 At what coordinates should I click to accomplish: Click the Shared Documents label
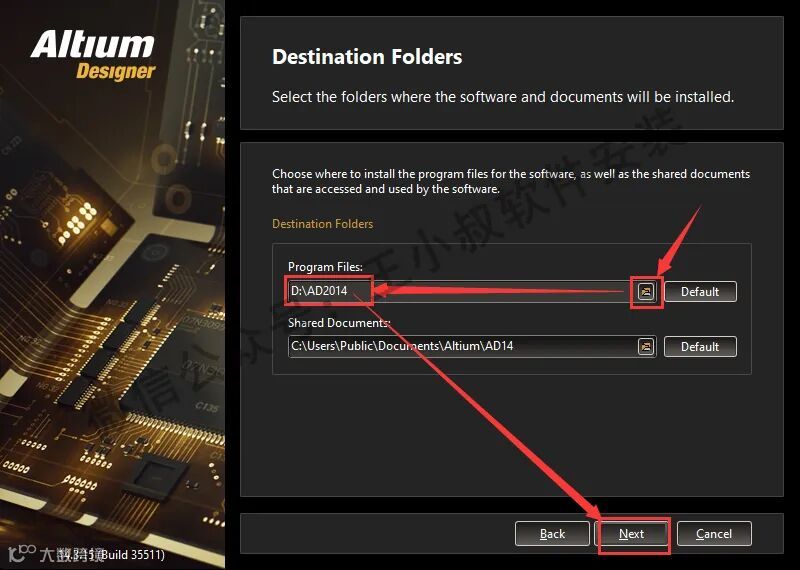pos(339,323)
